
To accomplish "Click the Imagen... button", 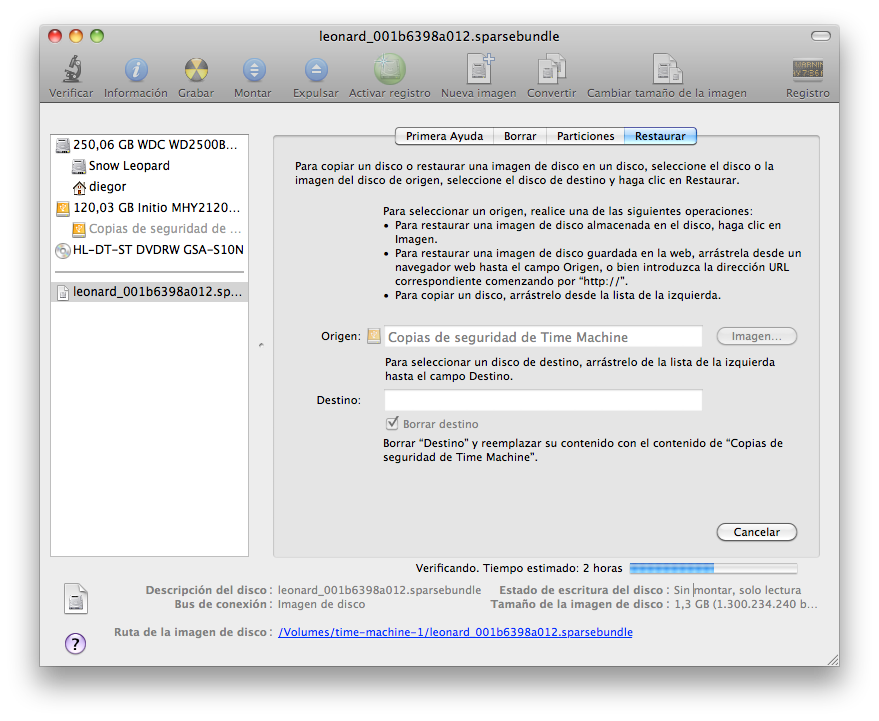I will (756, 336).
